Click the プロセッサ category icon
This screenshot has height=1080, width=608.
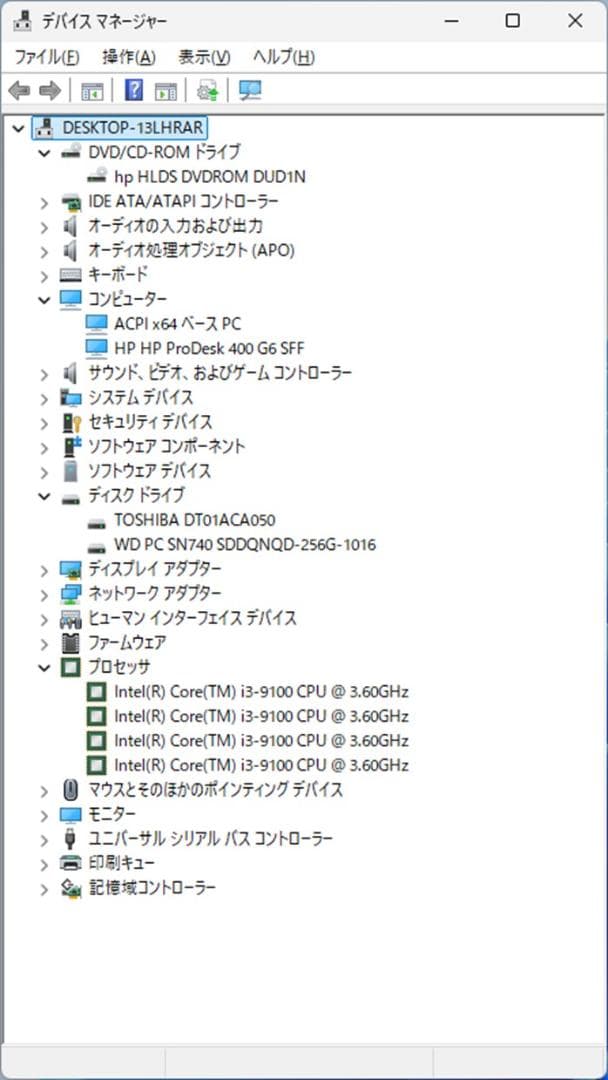pos(71,667)
